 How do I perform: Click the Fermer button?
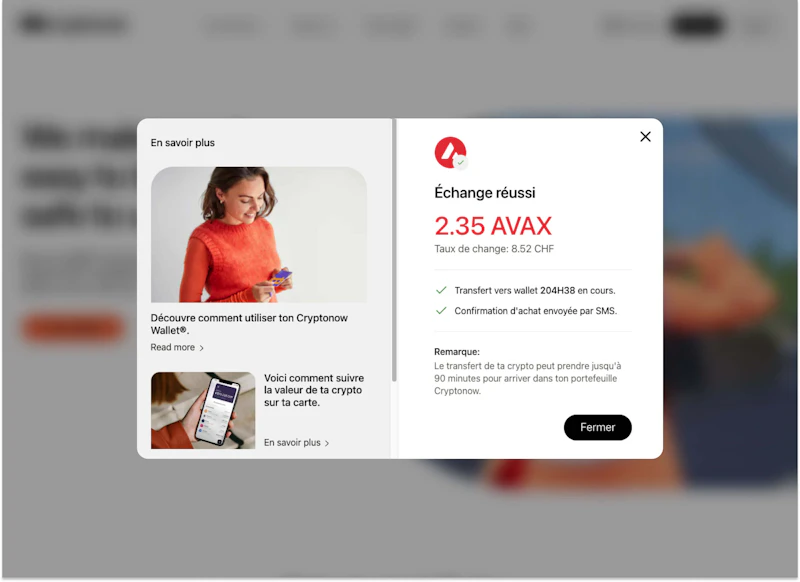click(597, 427)
